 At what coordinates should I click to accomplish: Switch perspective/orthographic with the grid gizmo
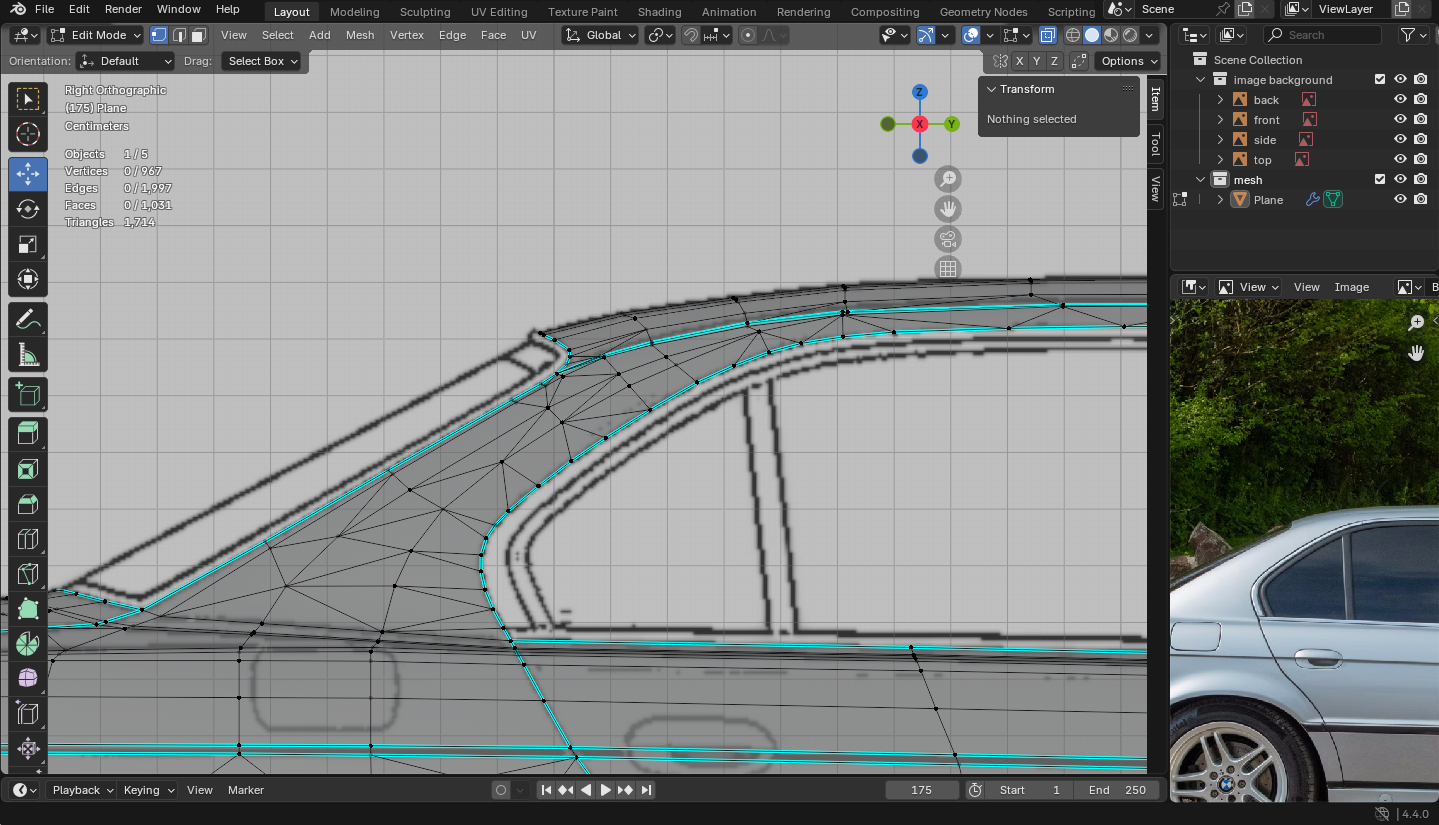click(x=948, y=268)
